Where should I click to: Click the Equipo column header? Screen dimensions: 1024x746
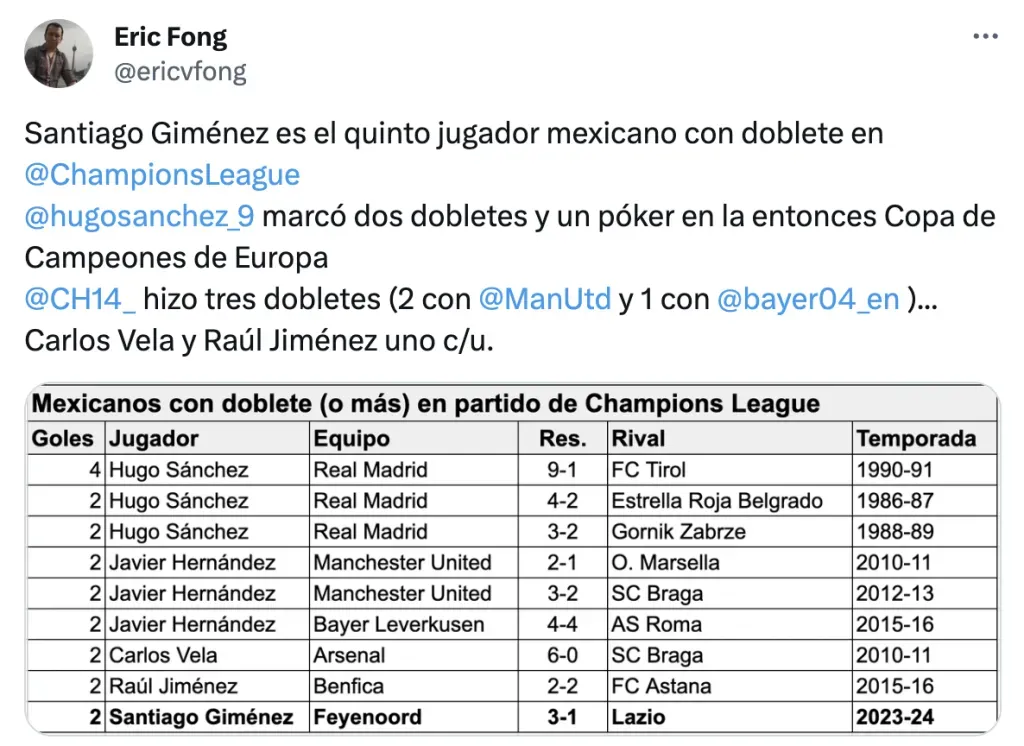pos(351,438)
